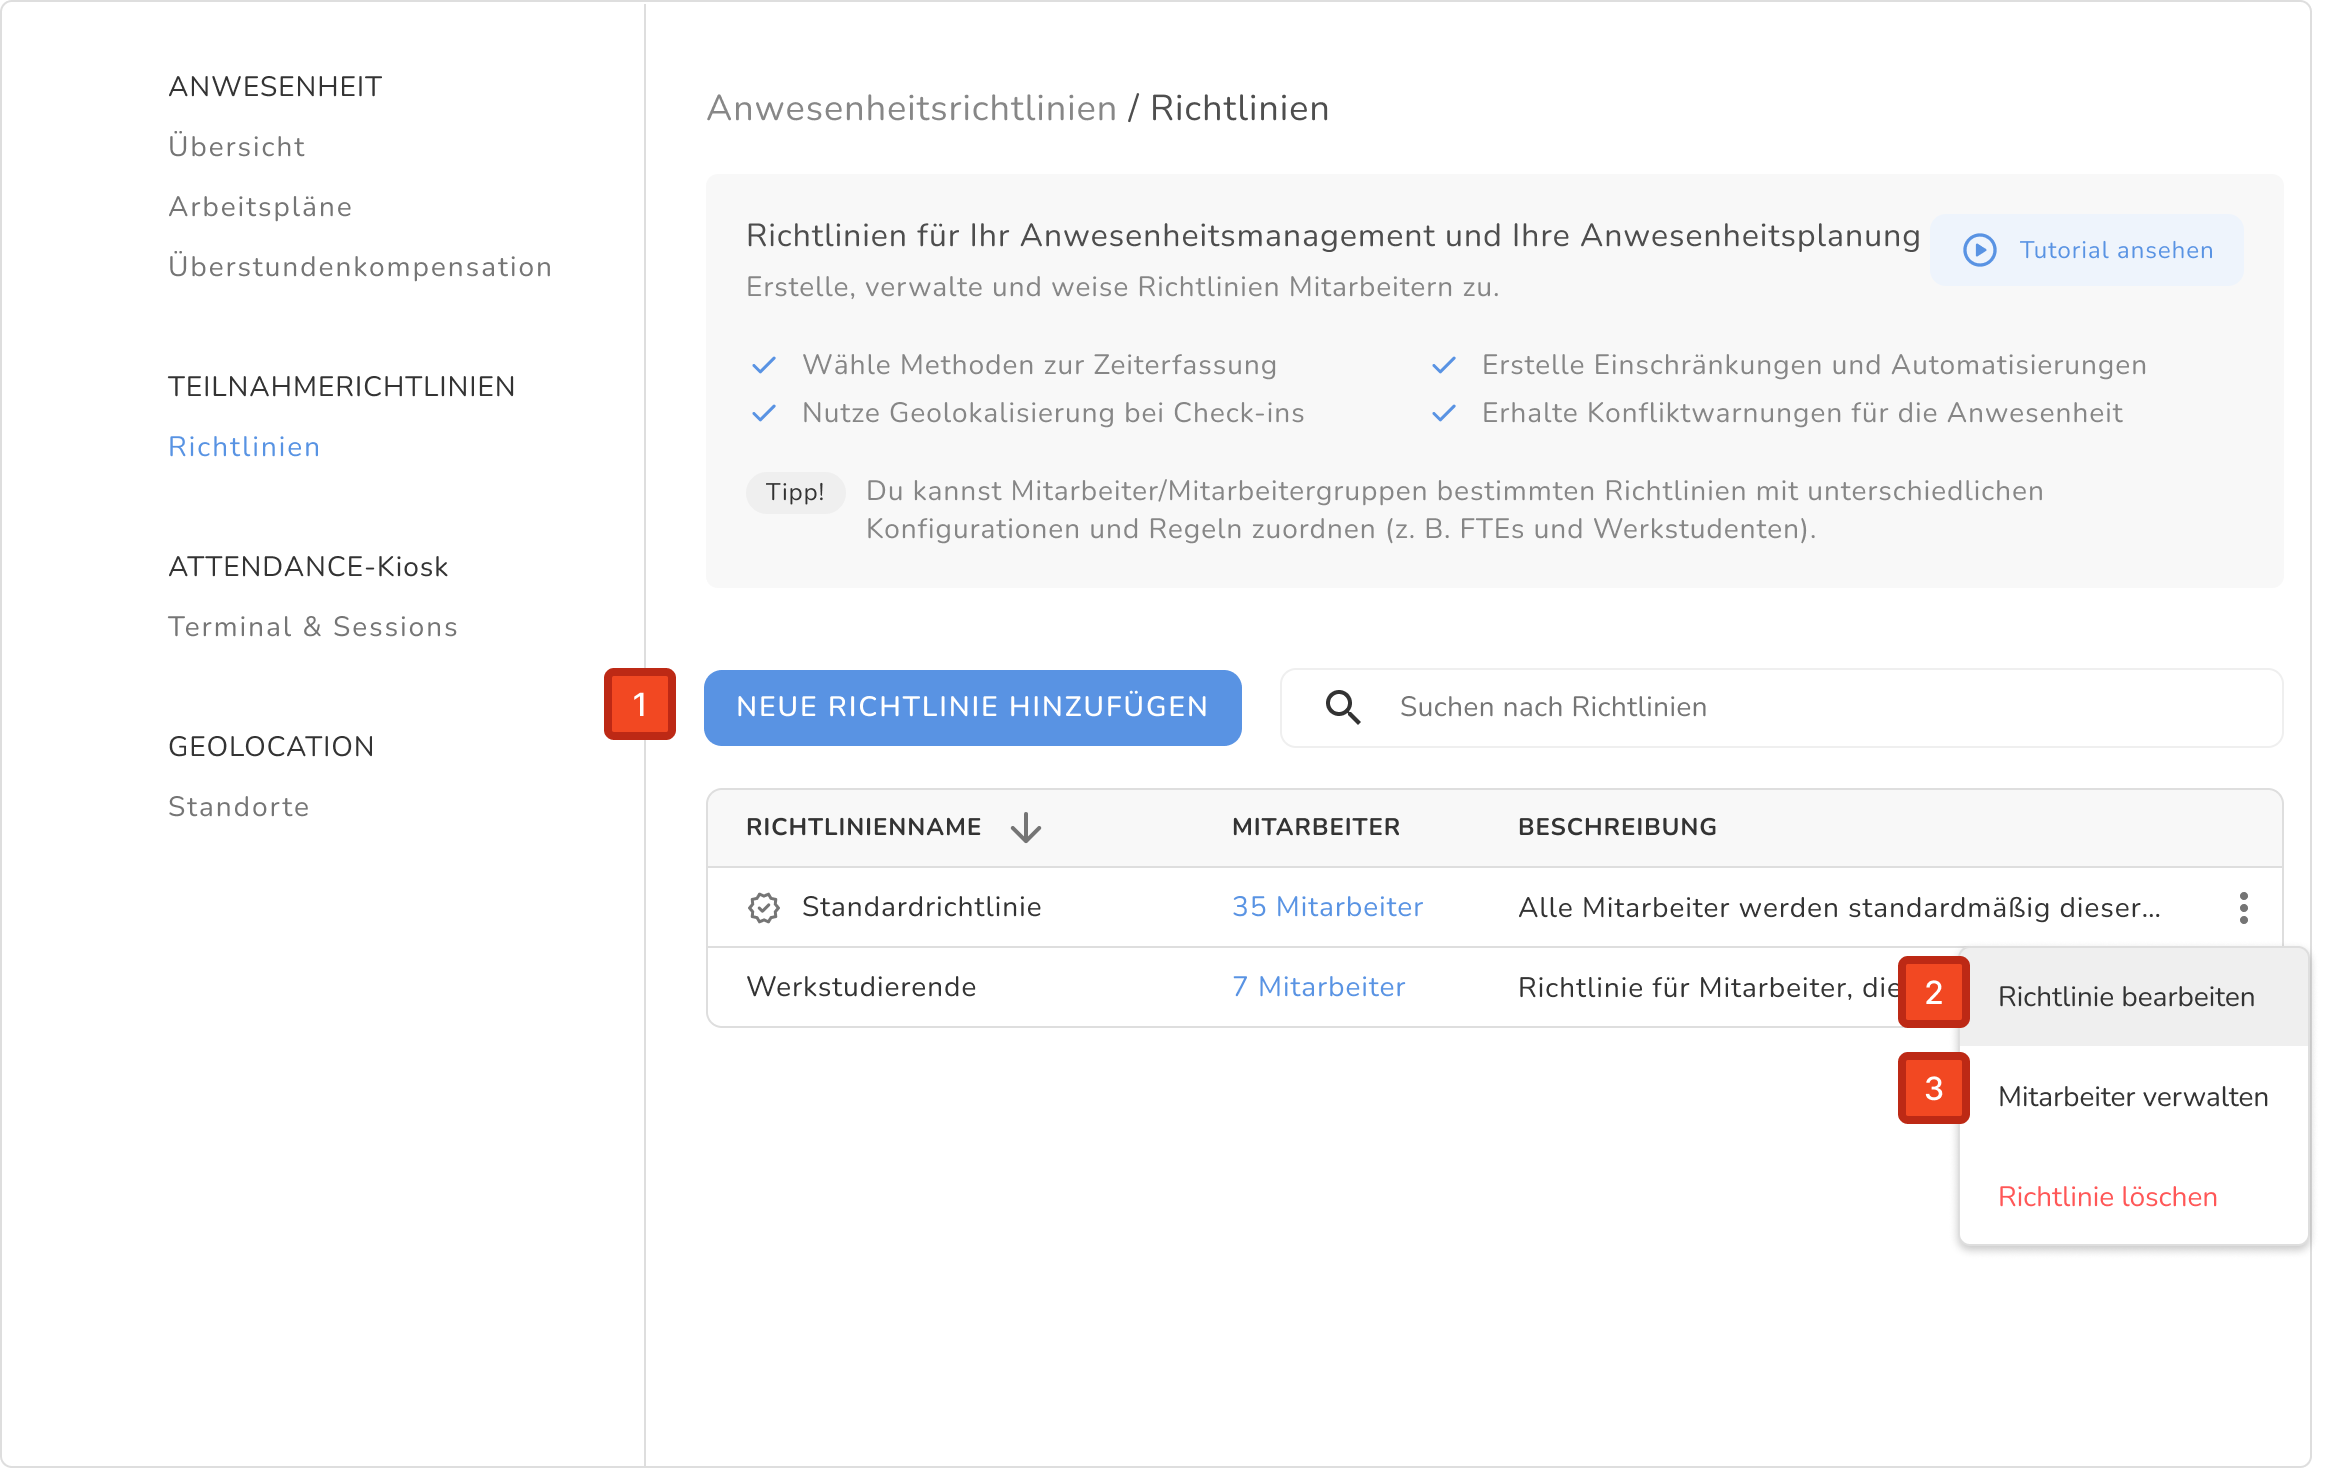Viewport: 2344px width, 1468px height.
Task: Click the red number 1 marker
Action: click(x=640, y=704)
